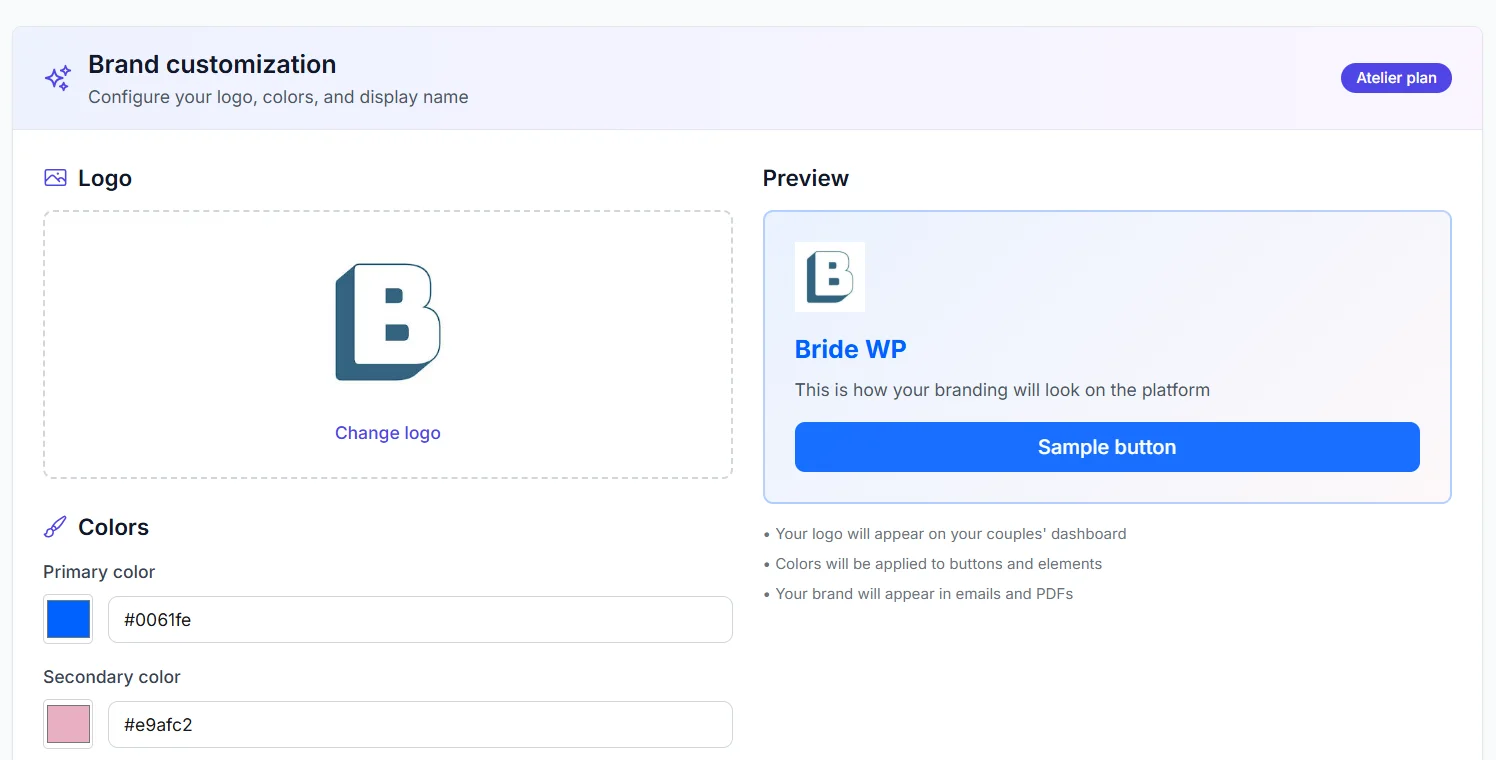Click the paintbrush icon next to Colors
This screenshot has width=1496, height=760.
[55, 527]
